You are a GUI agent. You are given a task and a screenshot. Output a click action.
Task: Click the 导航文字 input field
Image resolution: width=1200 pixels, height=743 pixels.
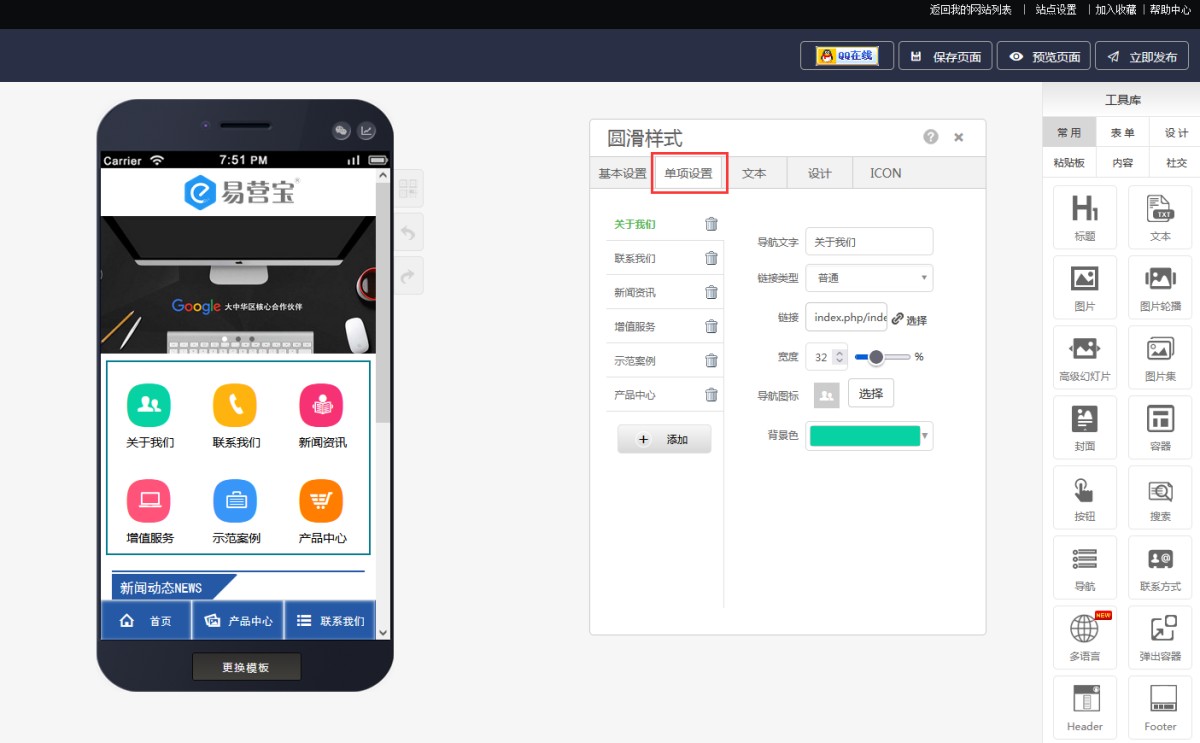coord(869,241)
